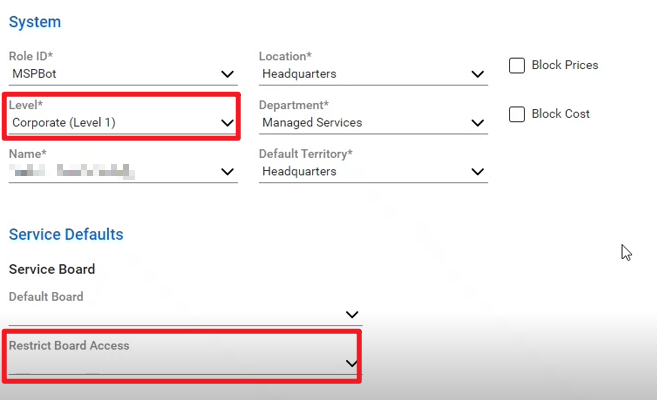Click the Block Prices label text

point(566,66)
